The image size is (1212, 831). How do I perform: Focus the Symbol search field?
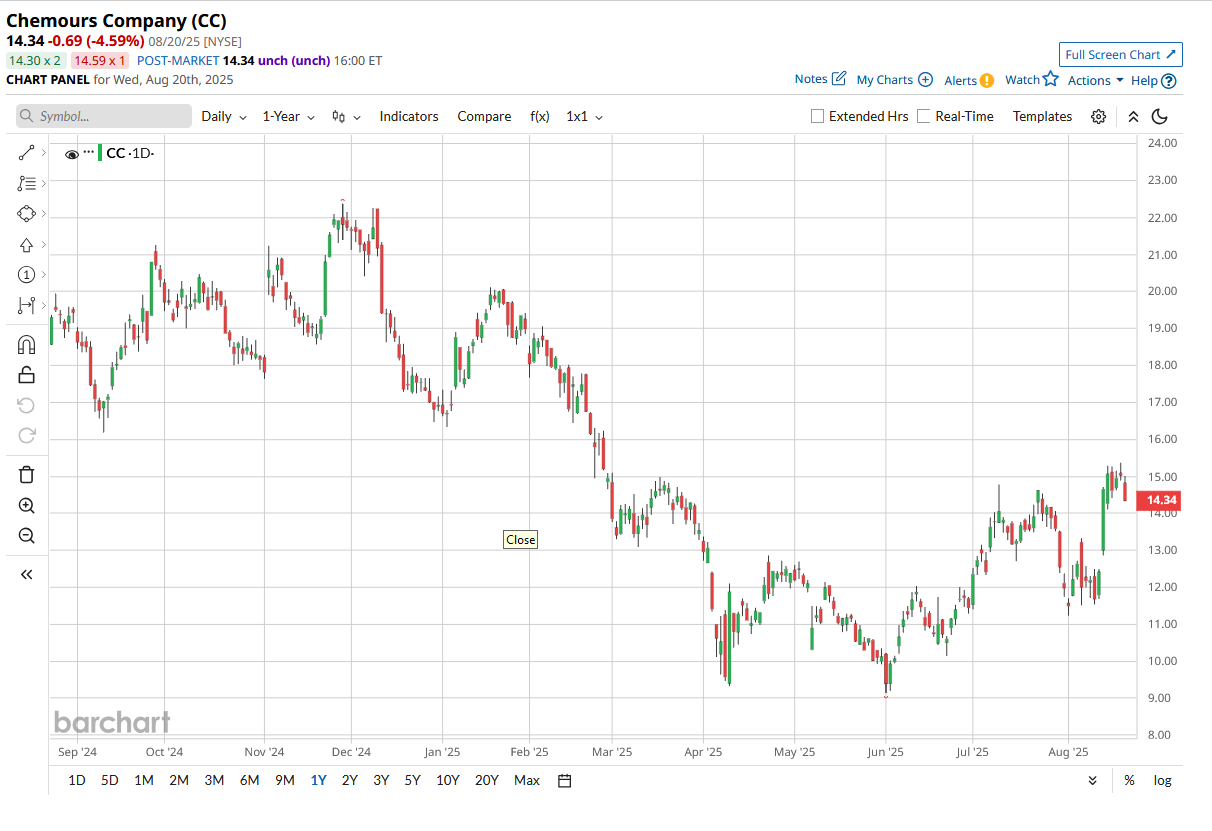tap(104, 117)
